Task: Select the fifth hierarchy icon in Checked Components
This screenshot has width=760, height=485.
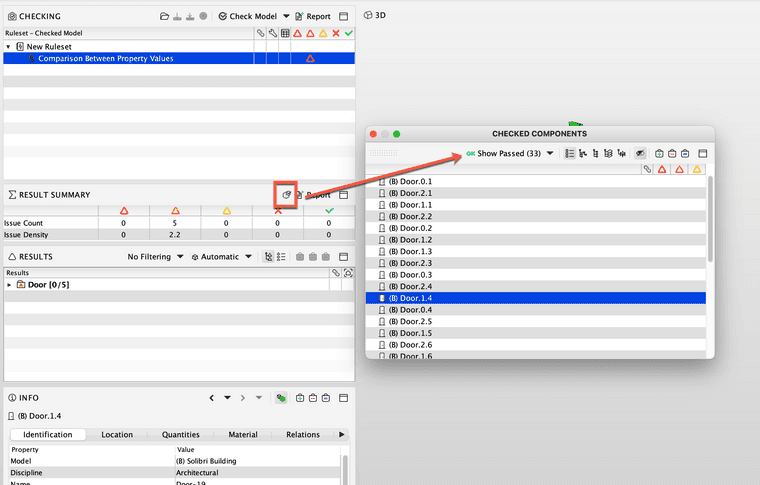Action: click(x=621, y=154)
